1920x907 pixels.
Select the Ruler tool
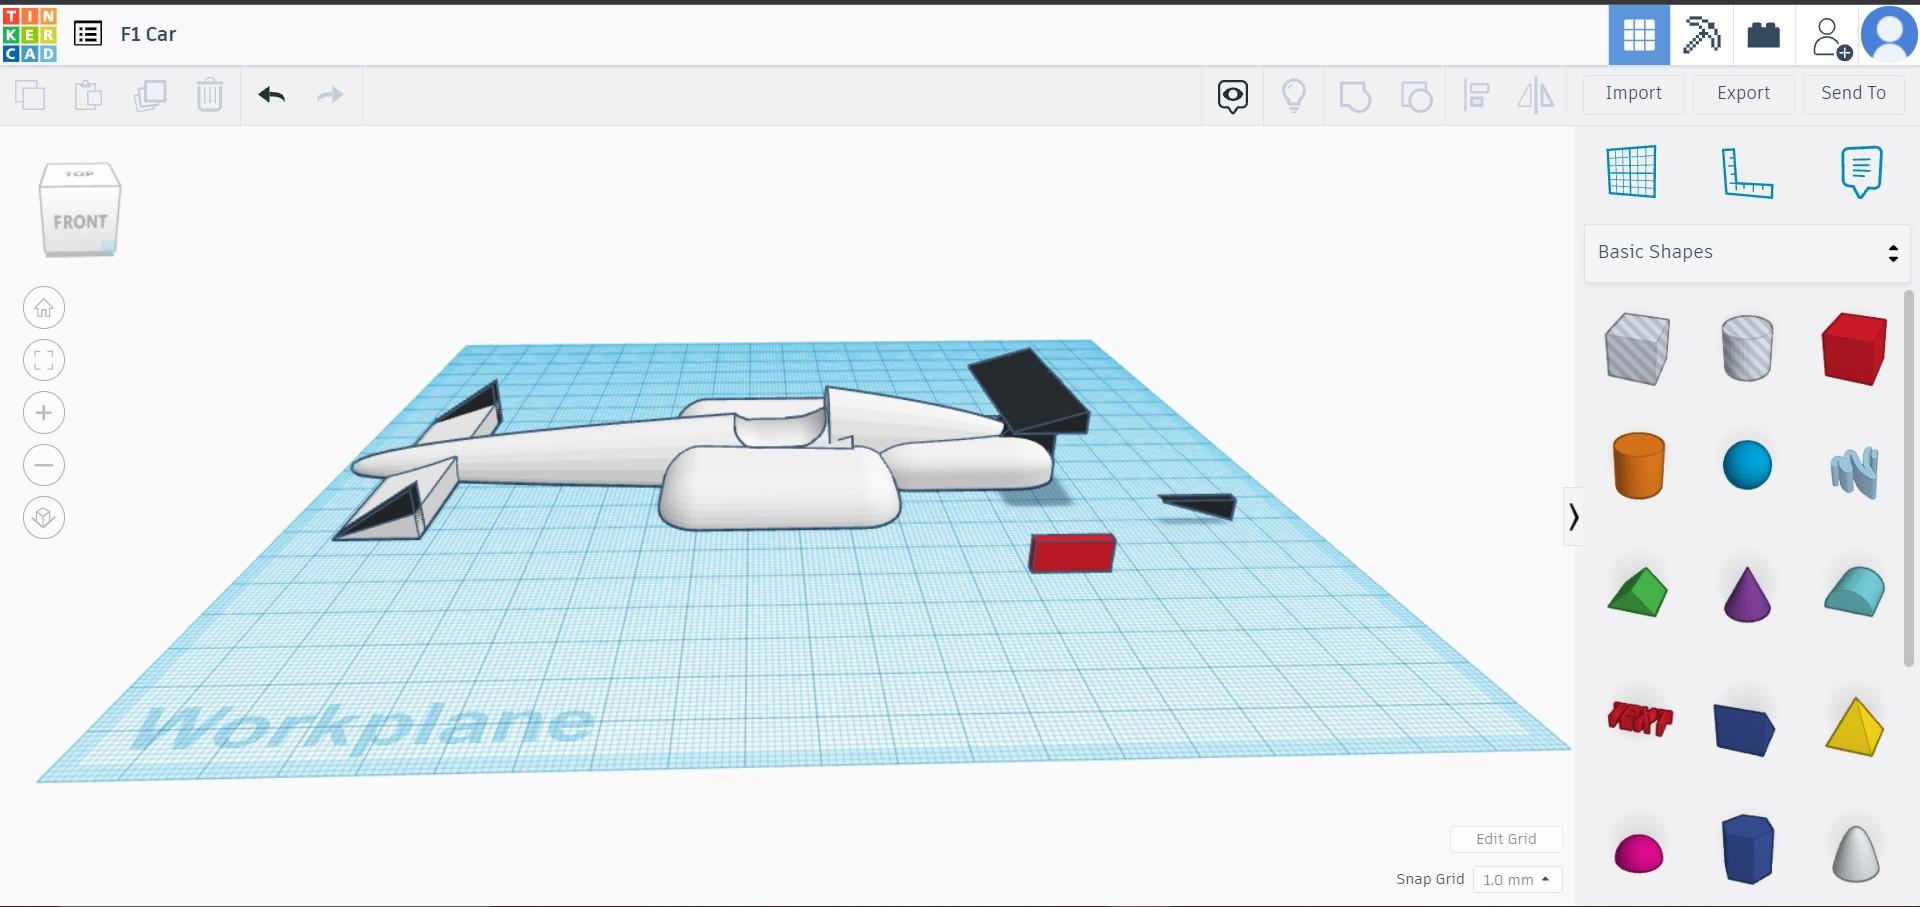[x=1746, y=172]
